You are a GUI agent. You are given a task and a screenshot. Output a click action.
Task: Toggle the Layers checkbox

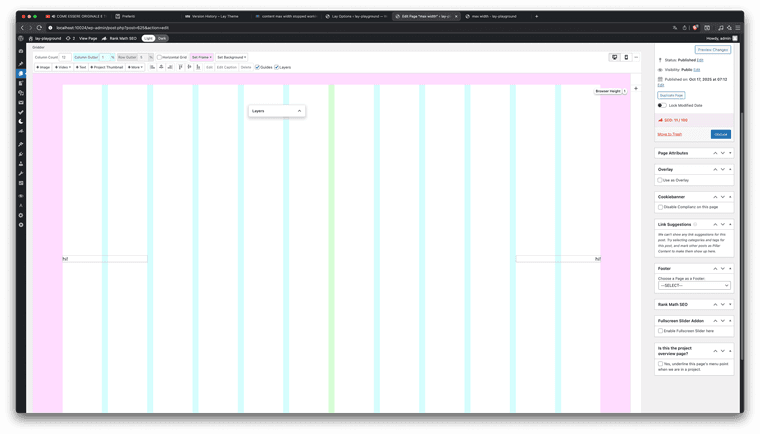coord(277,67)
